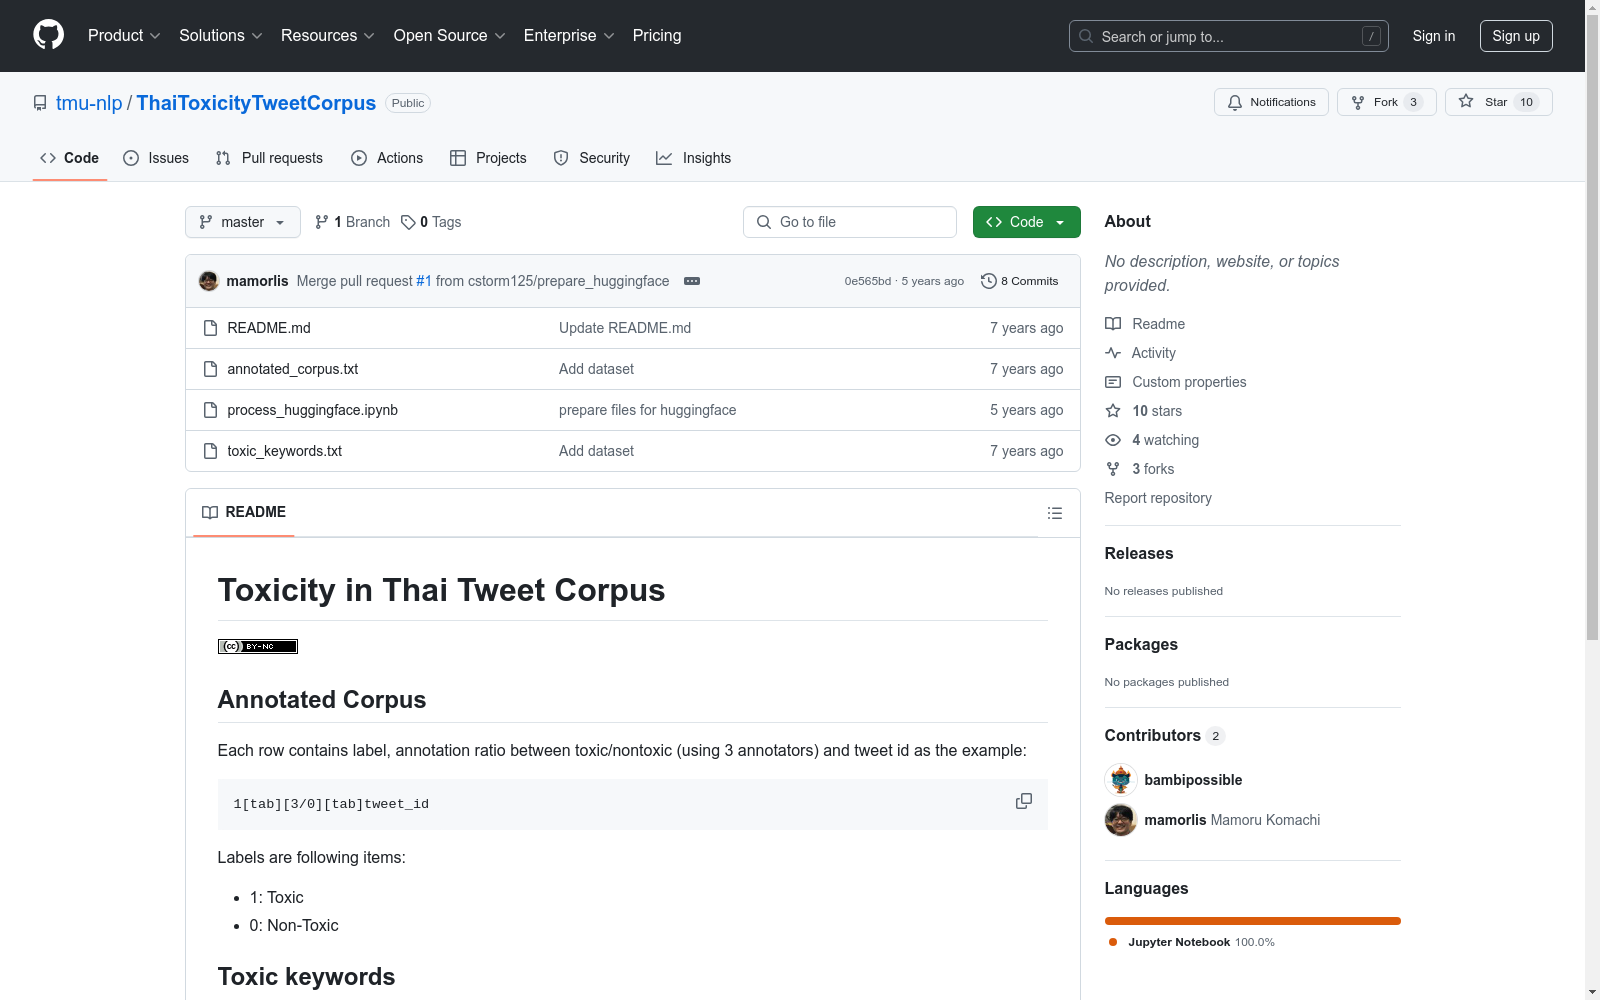Click the CC BY-NC license badge

point(258,646)
